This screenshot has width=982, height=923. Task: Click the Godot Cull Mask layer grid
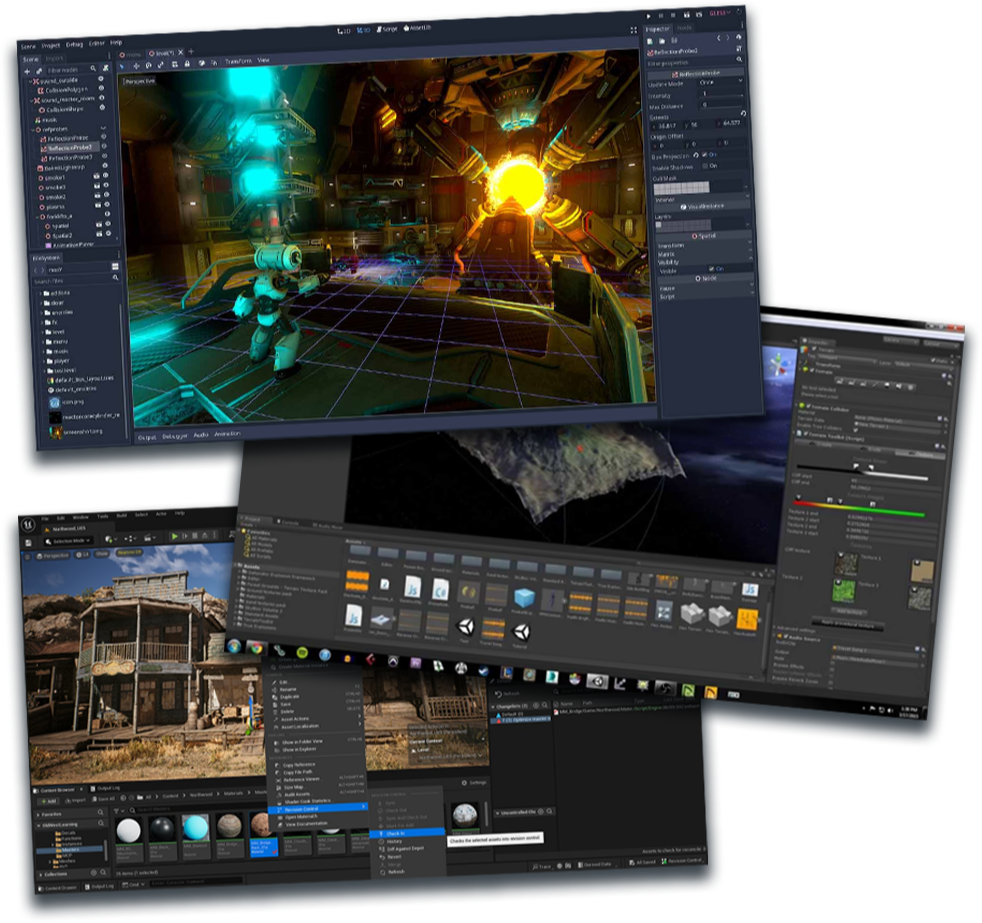coord(681,187)
